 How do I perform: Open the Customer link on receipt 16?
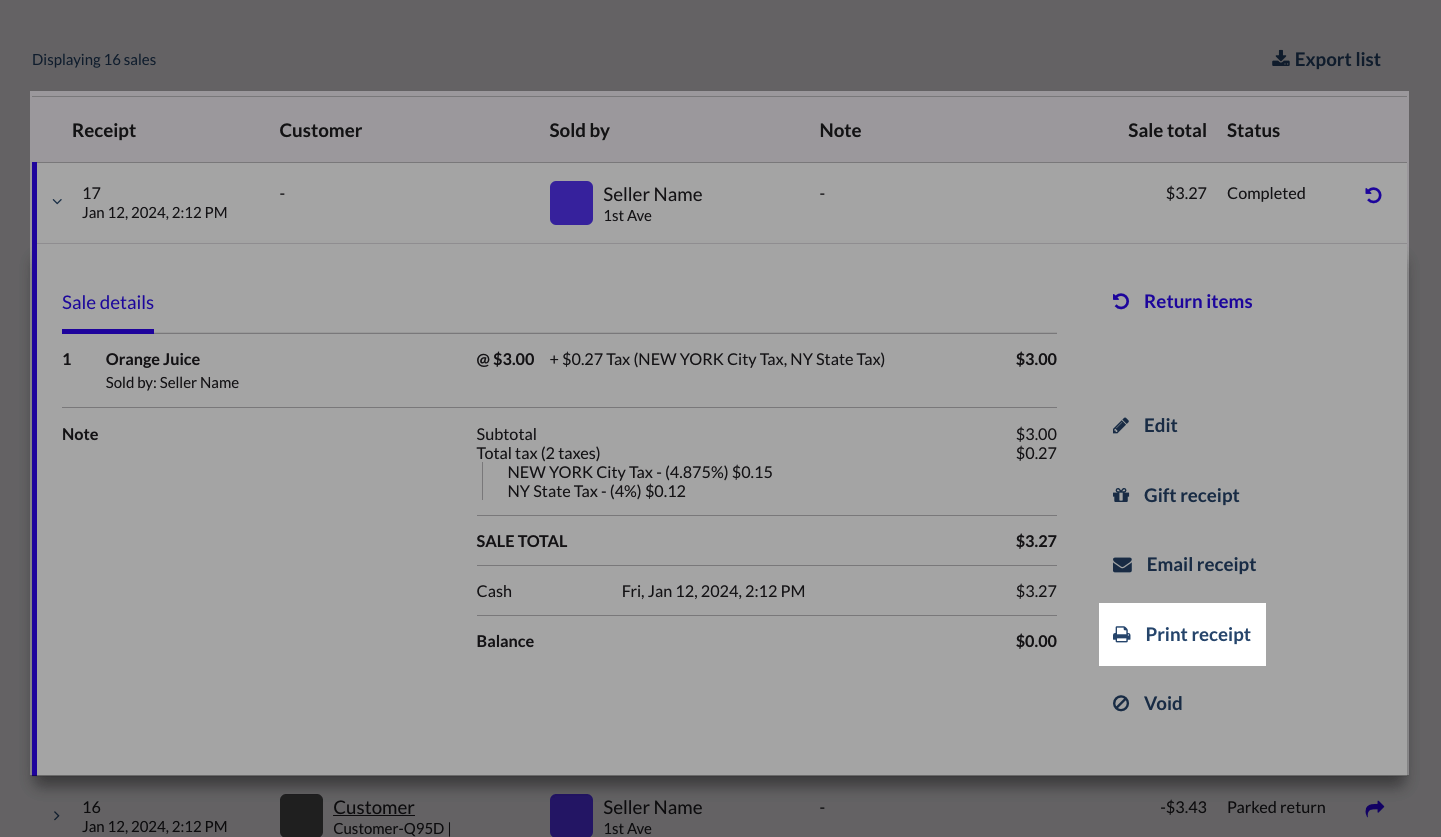click(x=373, y=807)
